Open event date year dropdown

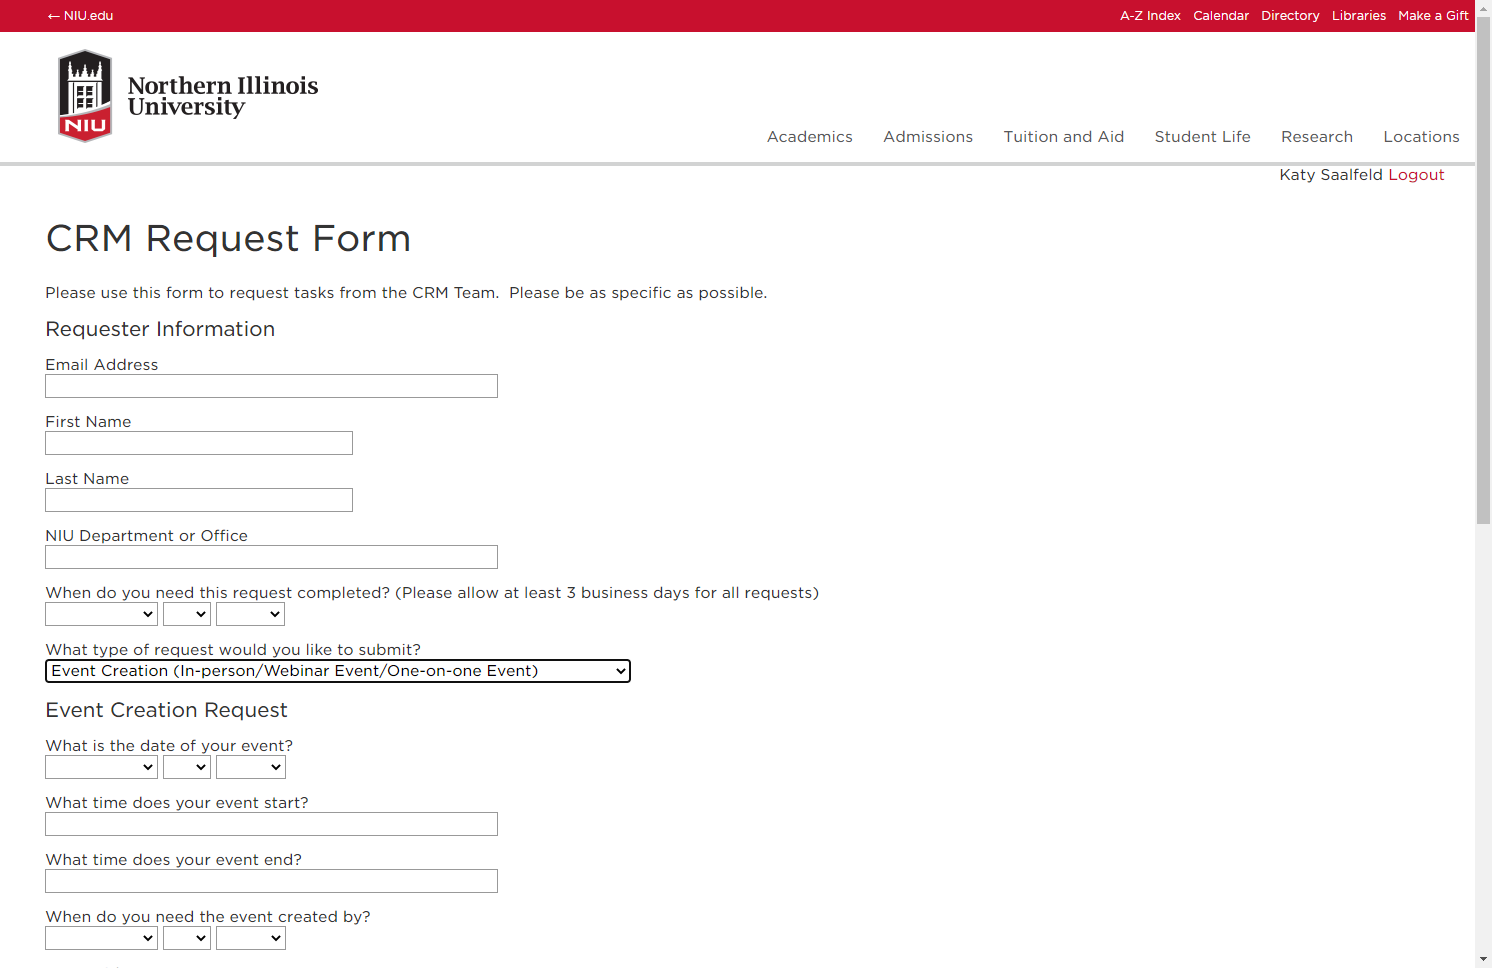pyautogui.click(x=251, y=767)
